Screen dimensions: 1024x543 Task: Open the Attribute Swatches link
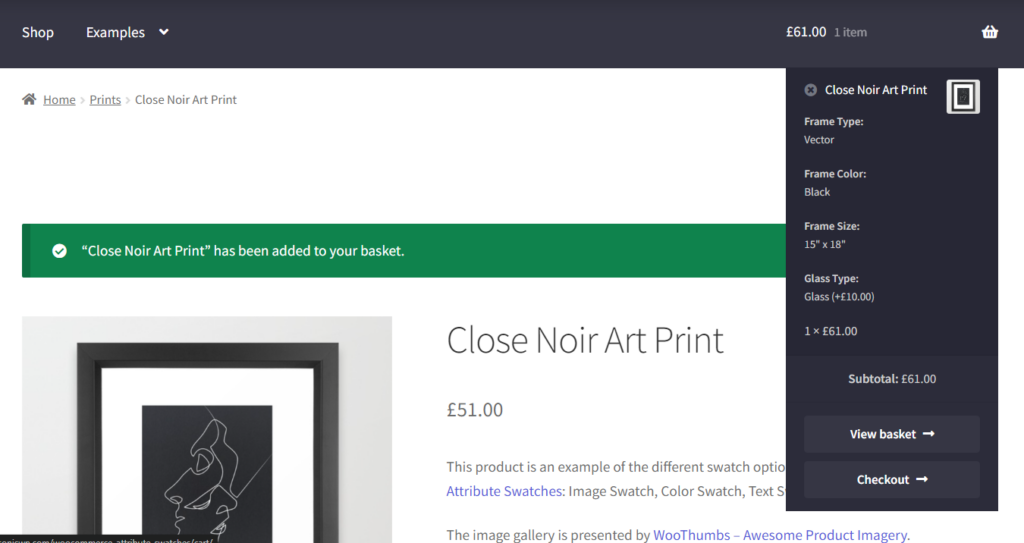click(x=504, y=491)
